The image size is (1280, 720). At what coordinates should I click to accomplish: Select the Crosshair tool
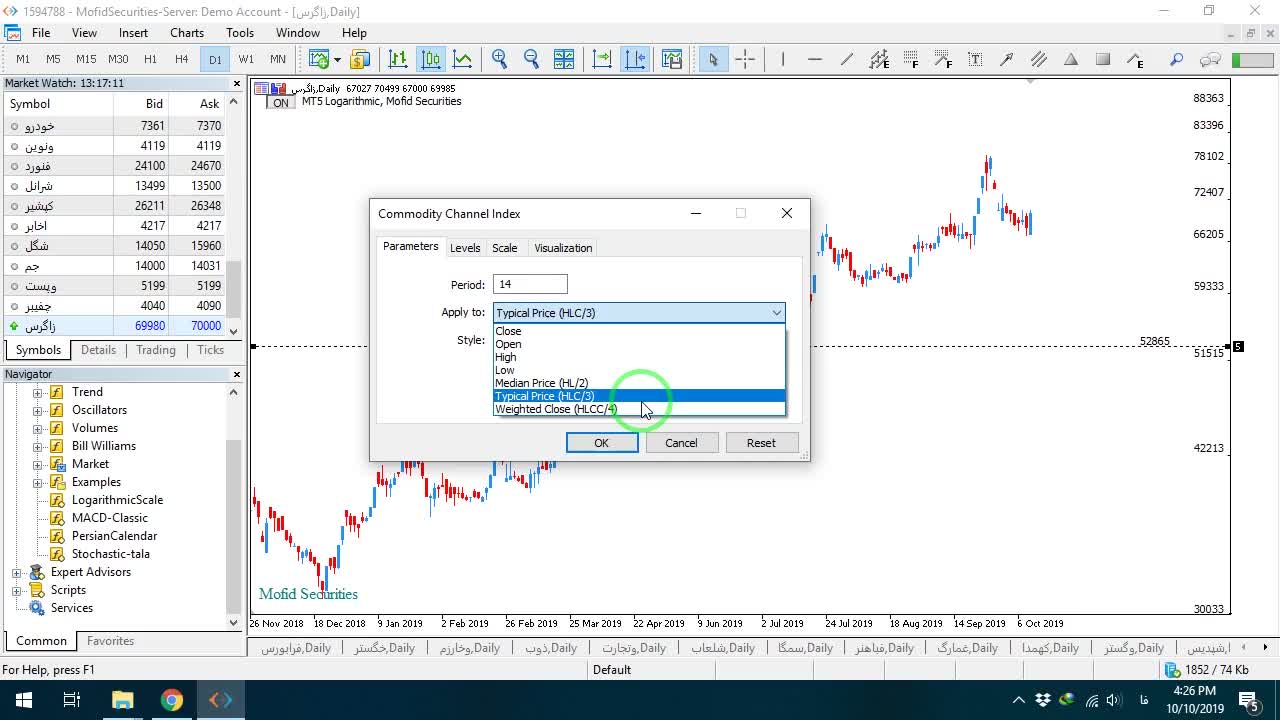(745, 59)
